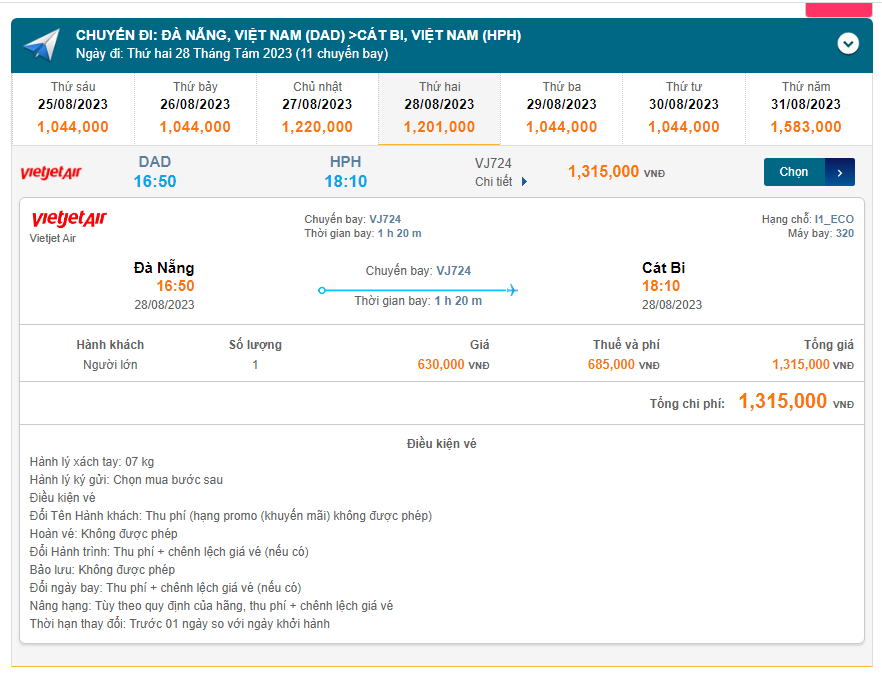Choose the Thứ ba 29/08/2023 date tab
882x687 pixels.
[x=561, y=108]
